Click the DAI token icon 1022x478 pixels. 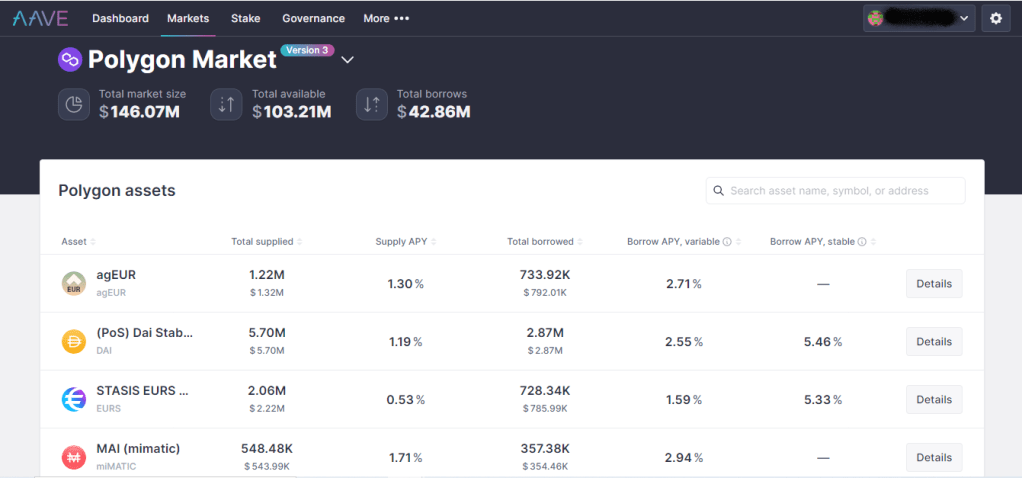(74, 342)
